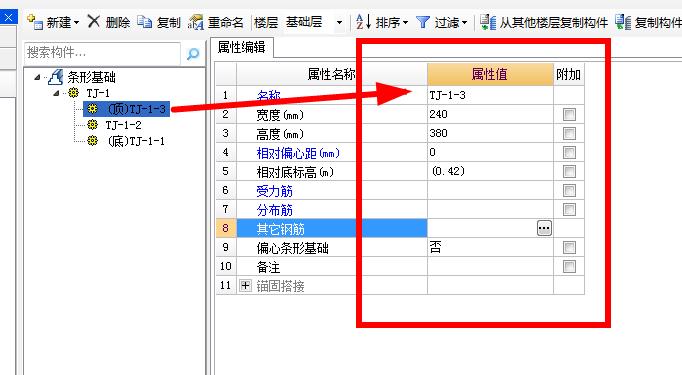Open the 排序 dropdown arrow
The image size is (682, 375).
tap(405, 23)
